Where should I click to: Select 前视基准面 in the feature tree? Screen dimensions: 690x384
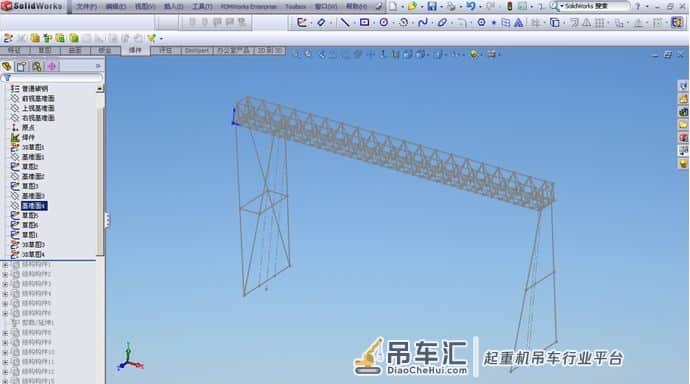click(x=38, y=98)
